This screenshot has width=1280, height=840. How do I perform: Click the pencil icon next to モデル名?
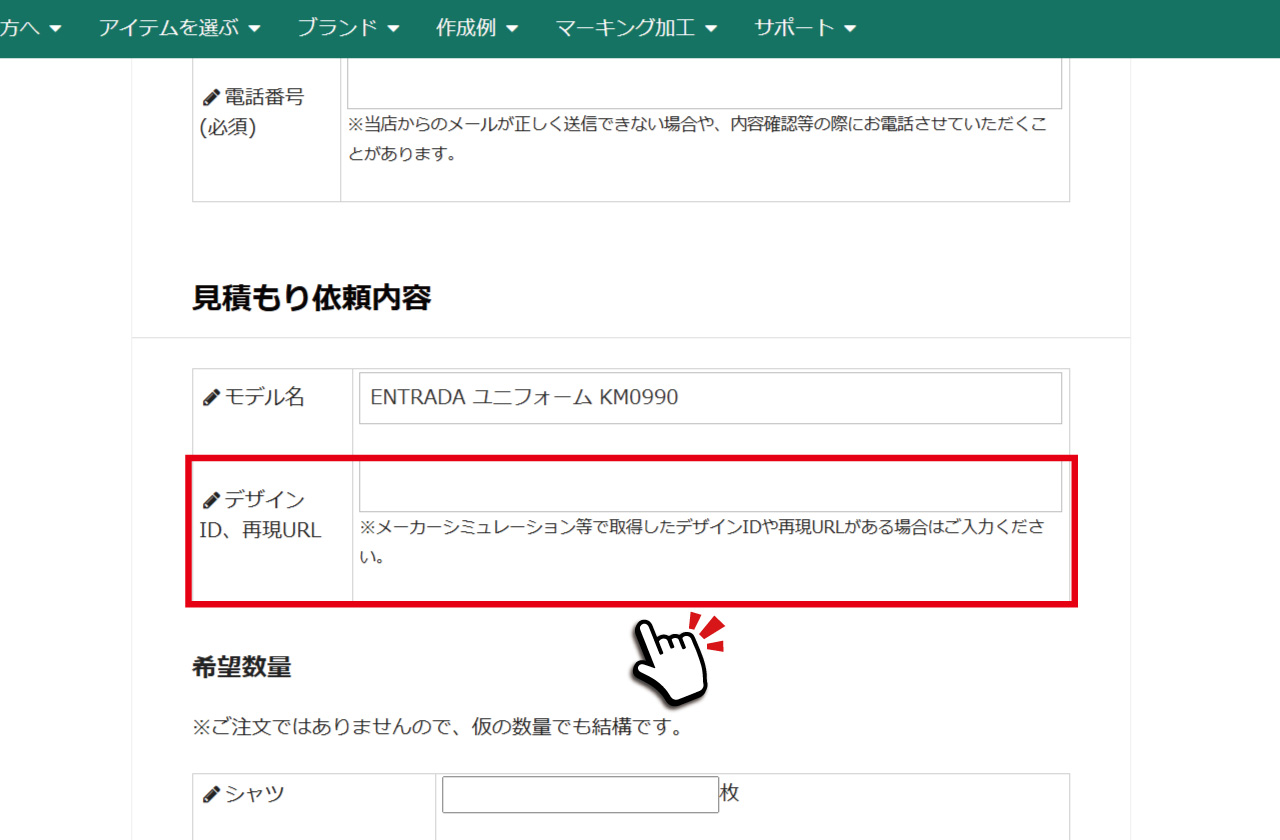point(211,398)
